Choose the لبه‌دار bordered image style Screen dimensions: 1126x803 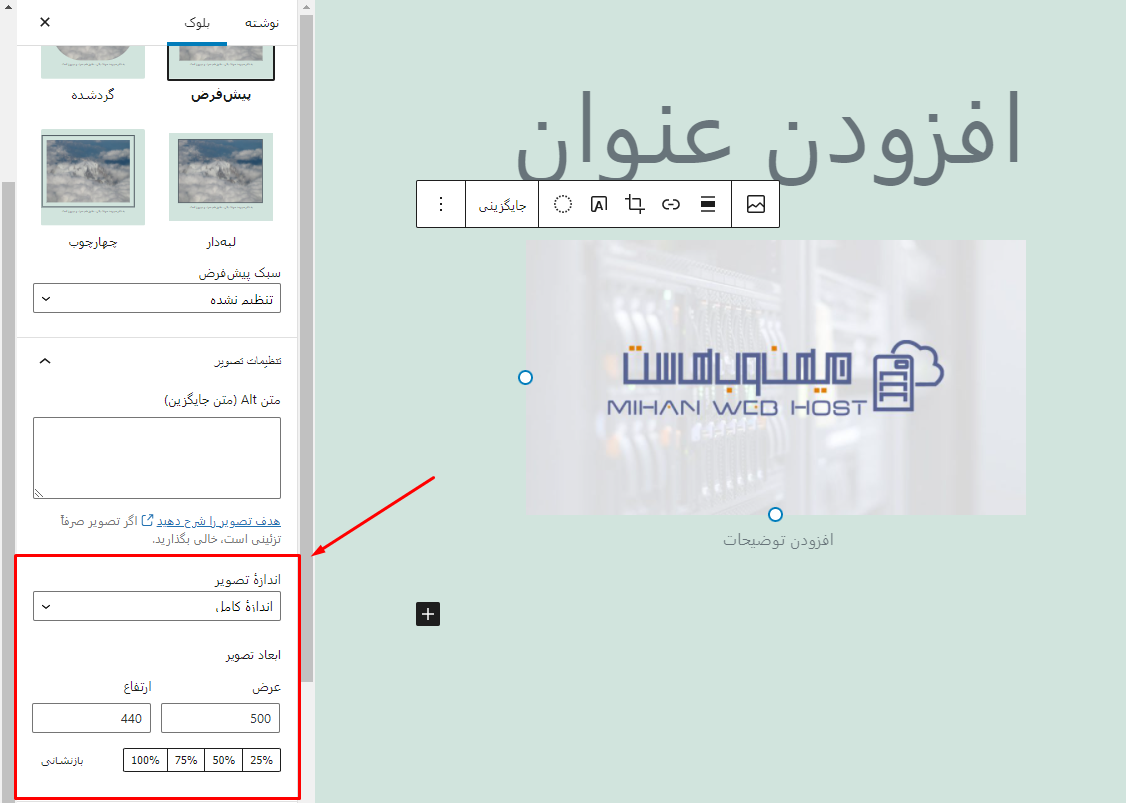(x=220, y=190)
